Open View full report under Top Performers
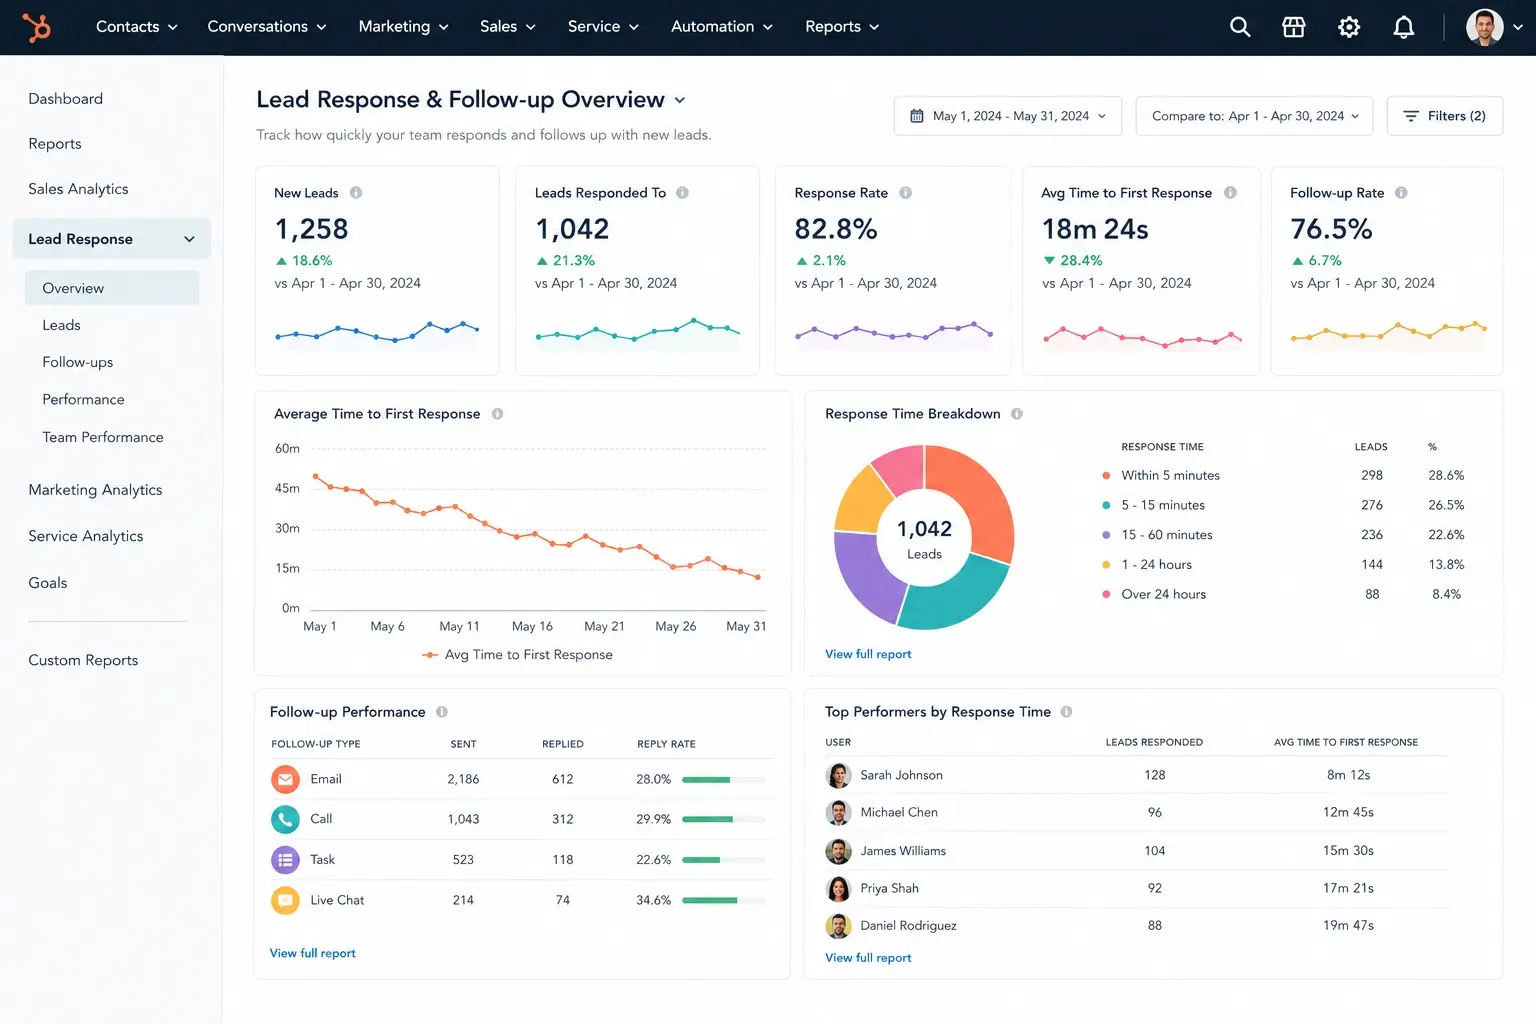Image resolution: width=1536 pixels, height=1024 pixels. 868,958
